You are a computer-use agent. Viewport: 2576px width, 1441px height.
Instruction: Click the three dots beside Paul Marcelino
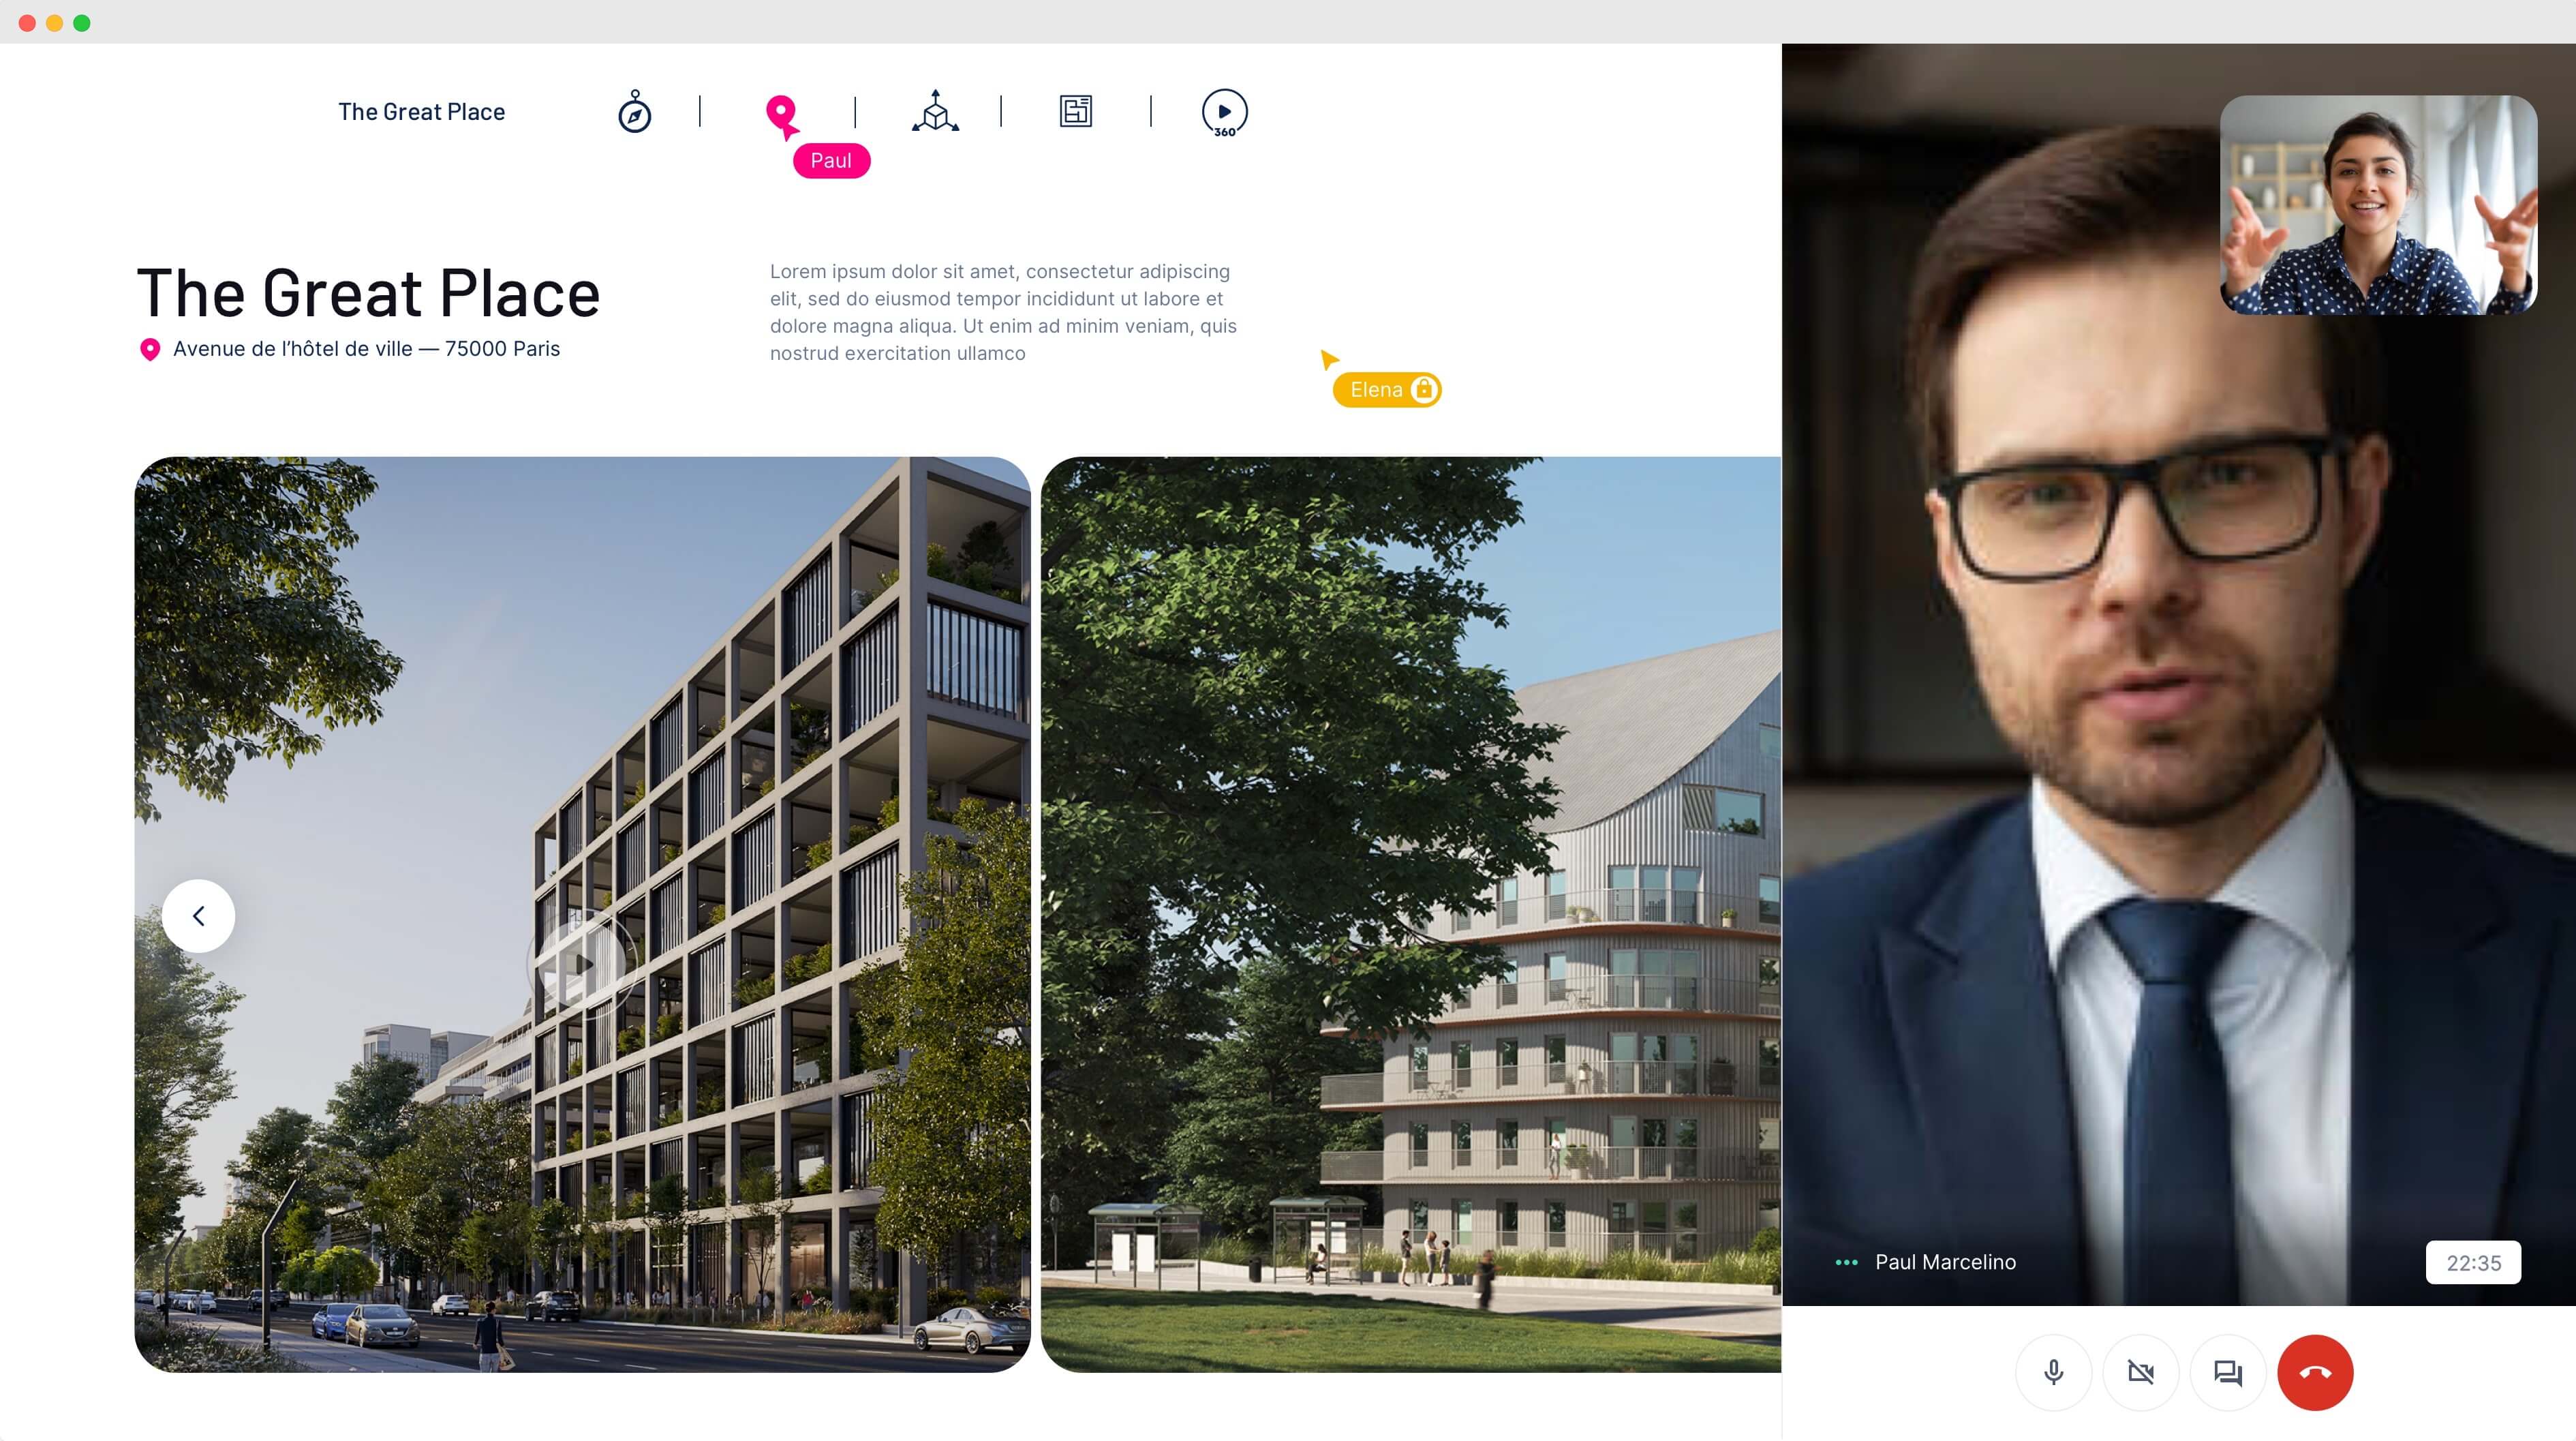[1846, 1262]
